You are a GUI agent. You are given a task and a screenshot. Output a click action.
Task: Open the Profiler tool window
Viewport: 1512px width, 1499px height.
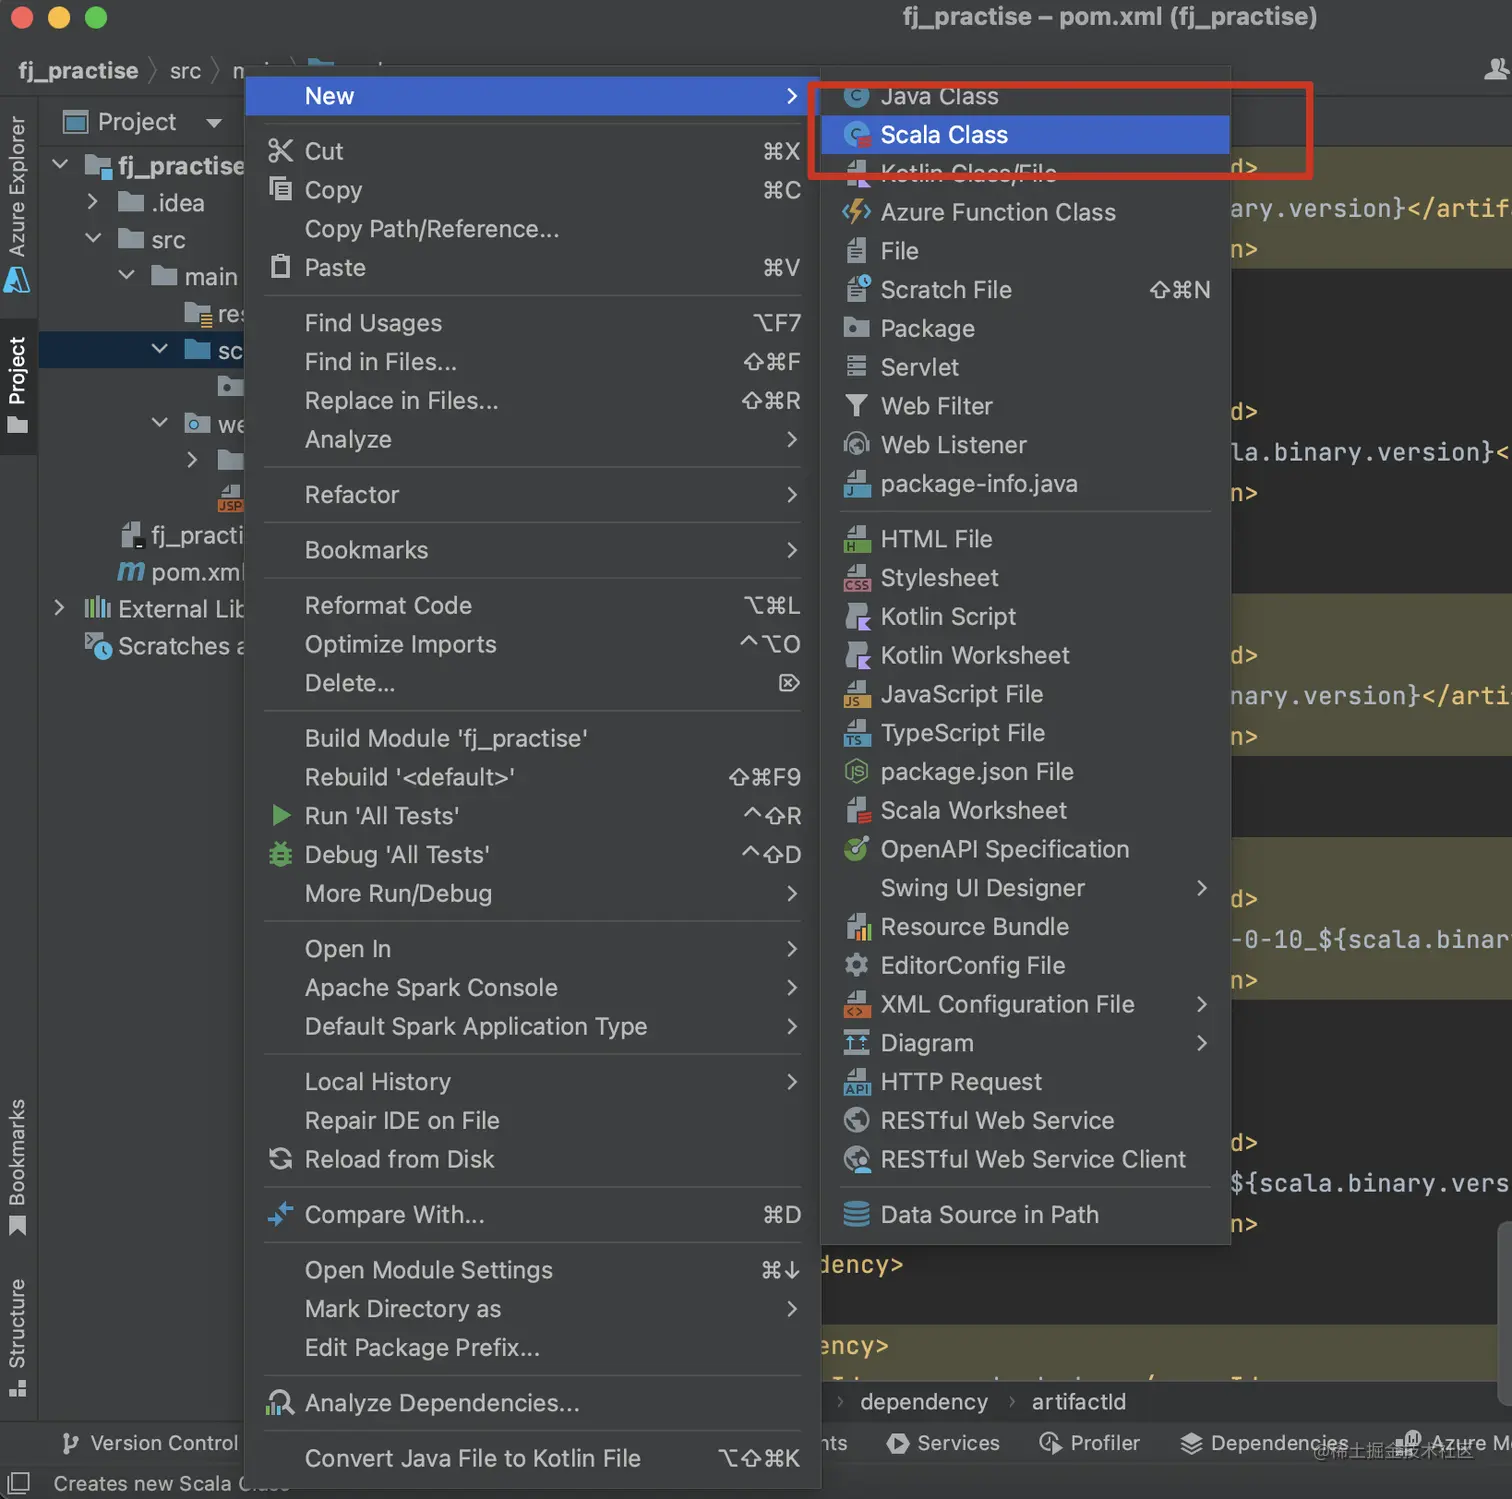1089,1443
